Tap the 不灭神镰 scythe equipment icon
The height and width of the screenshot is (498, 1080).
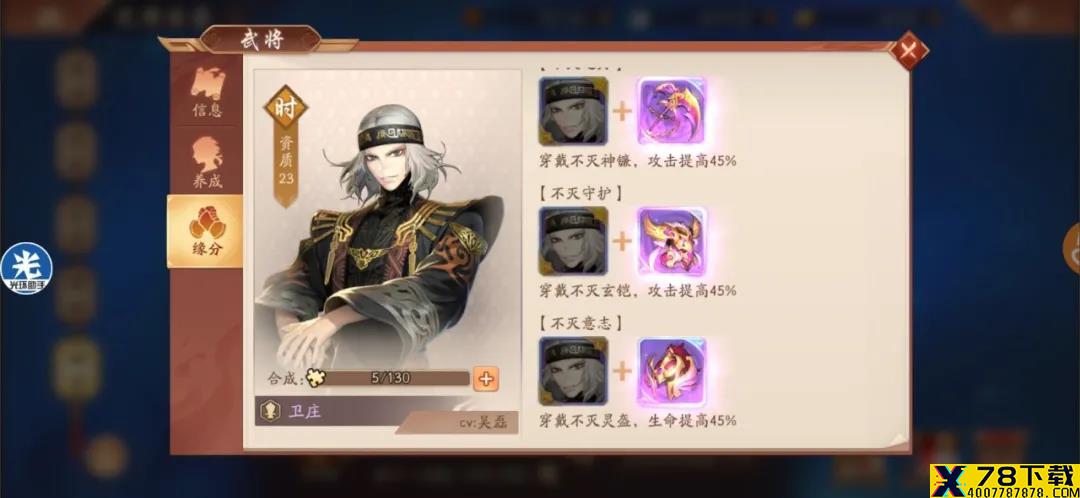tap(672, 110)
